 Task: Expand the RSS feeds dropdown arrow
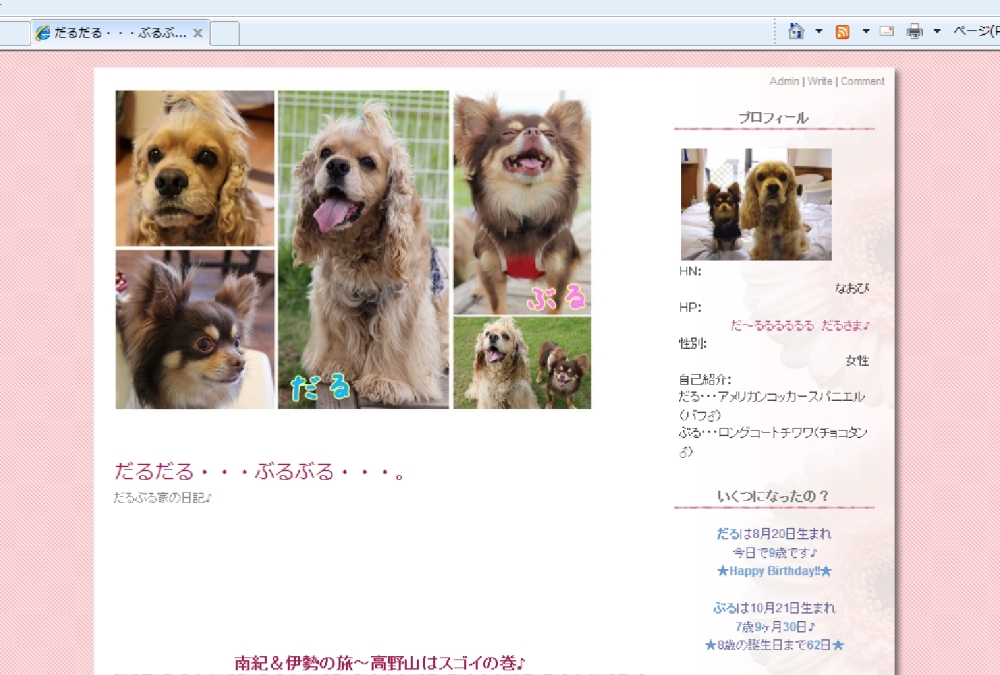pyautogui.click(x=865, y=31)
